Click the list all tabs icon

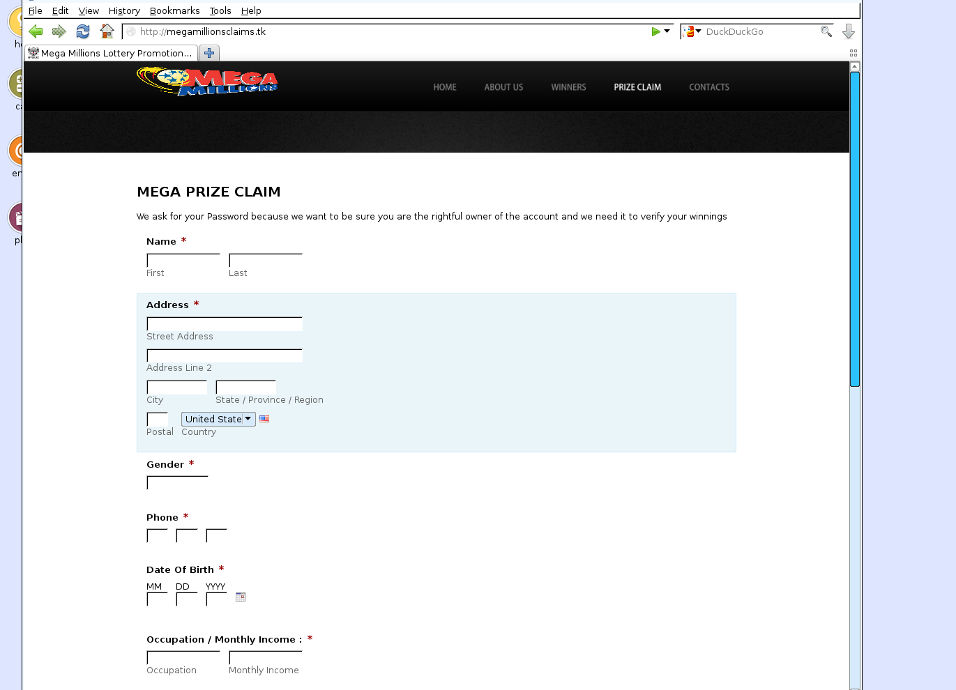point(853,53)
